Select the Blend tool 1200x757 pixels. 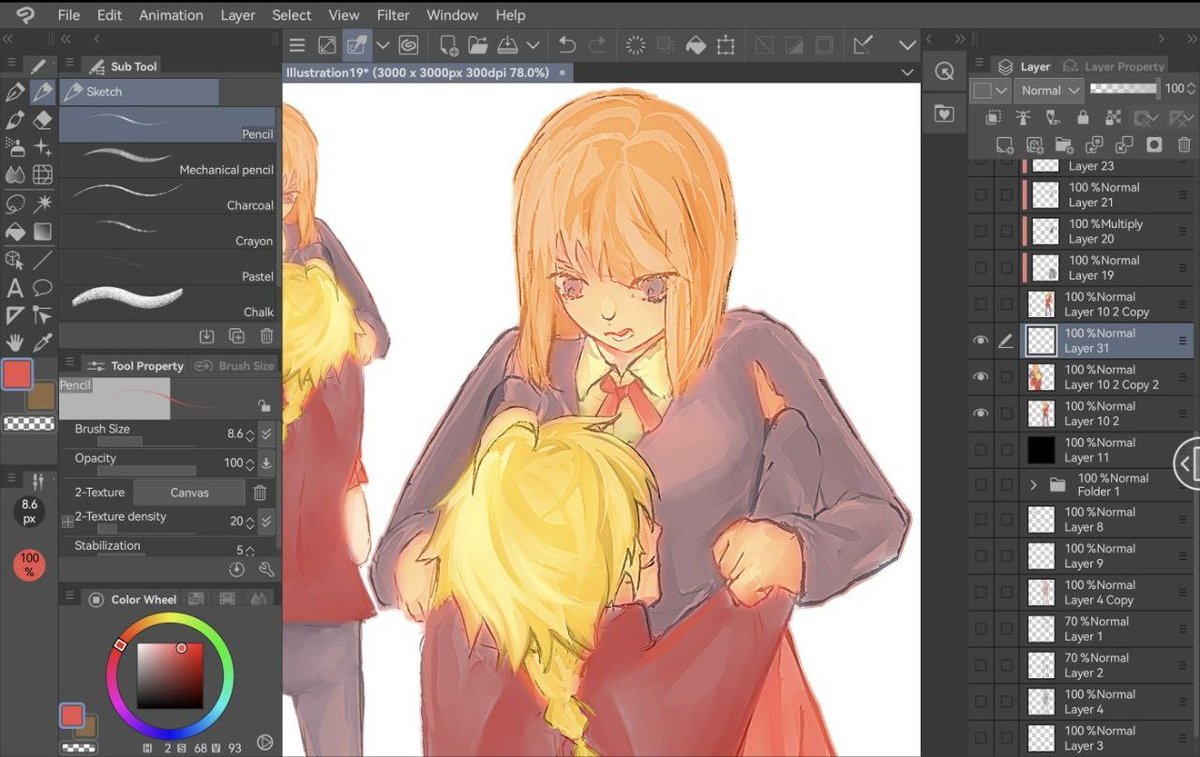click(x=15, y=175)
